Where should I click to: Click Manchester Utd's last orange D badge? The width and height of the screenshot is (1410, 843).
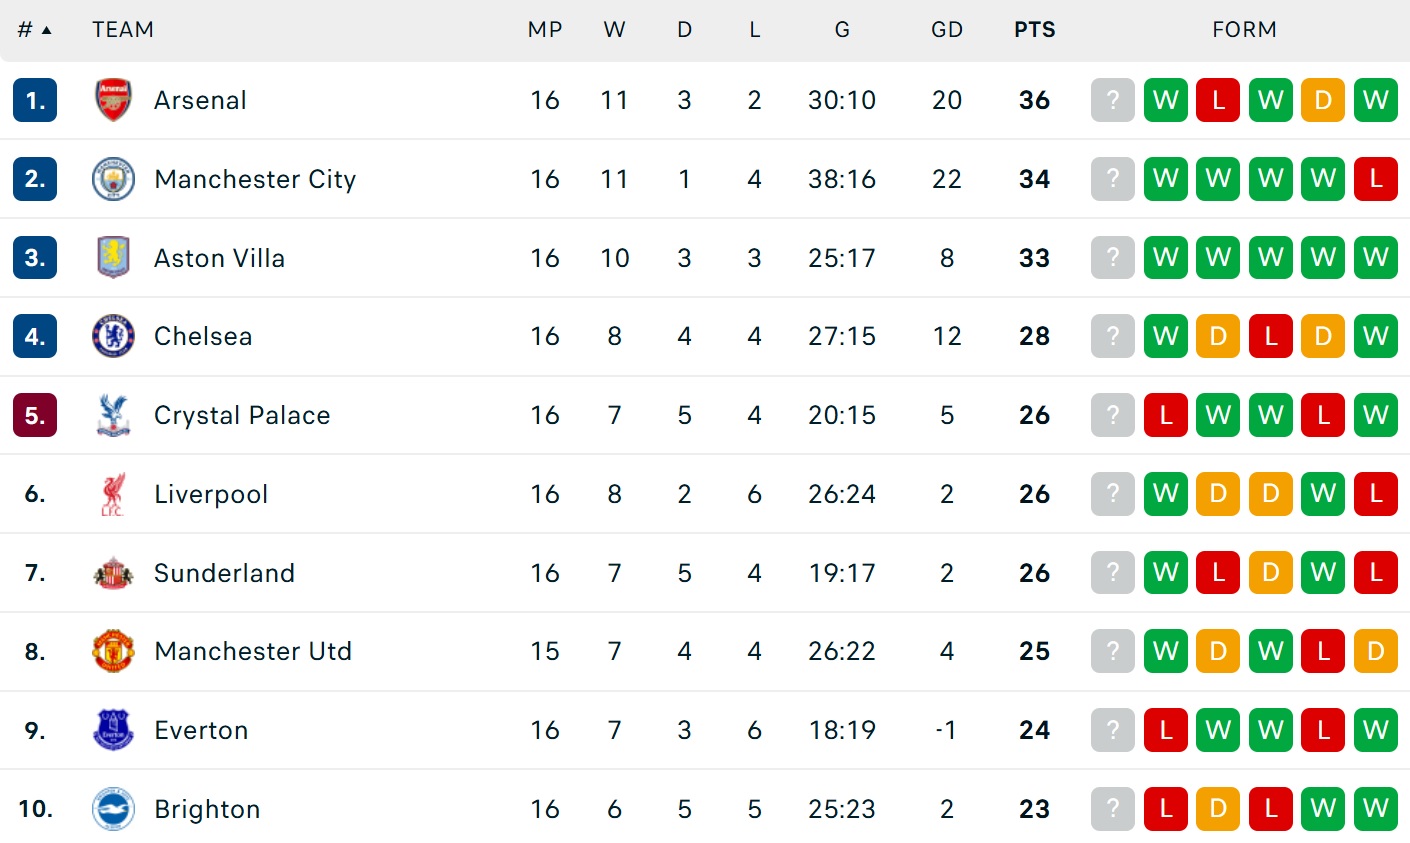(1375, 651)
